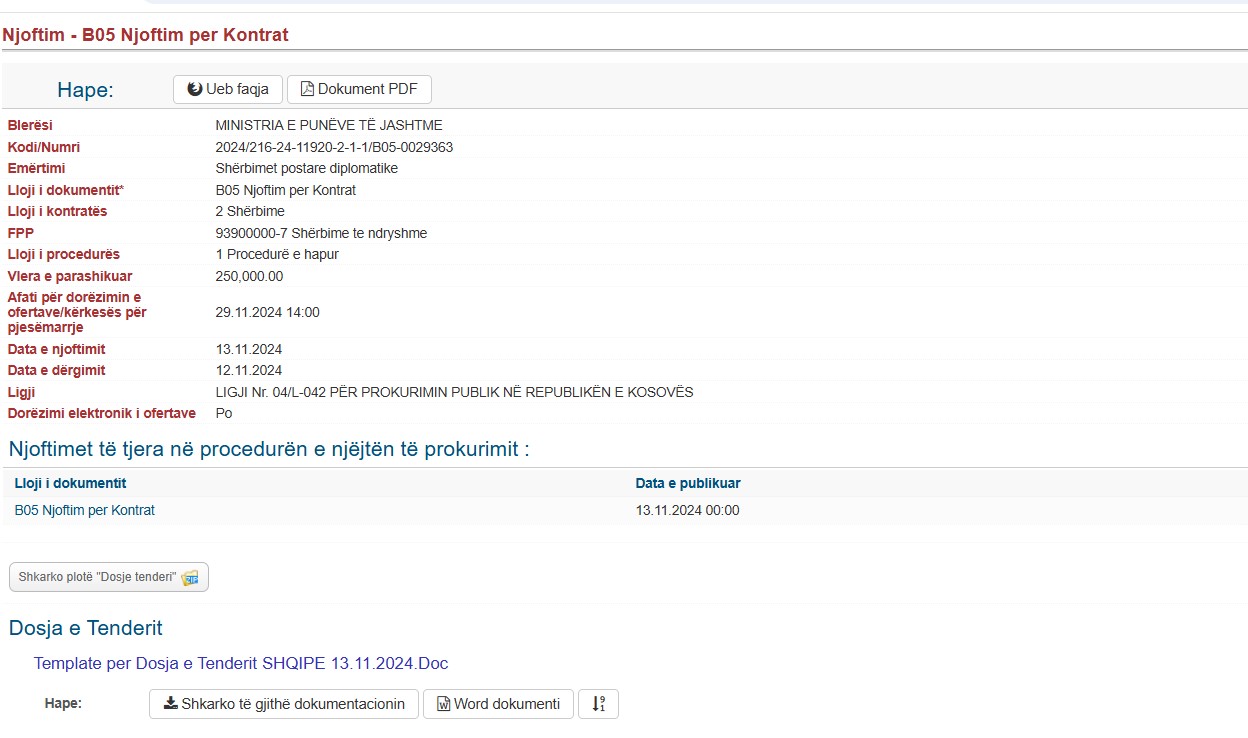
Task: Select the buyer name MINISTRIA E PUNËVE TË JASHTME
Action: [x=329, y=125]
